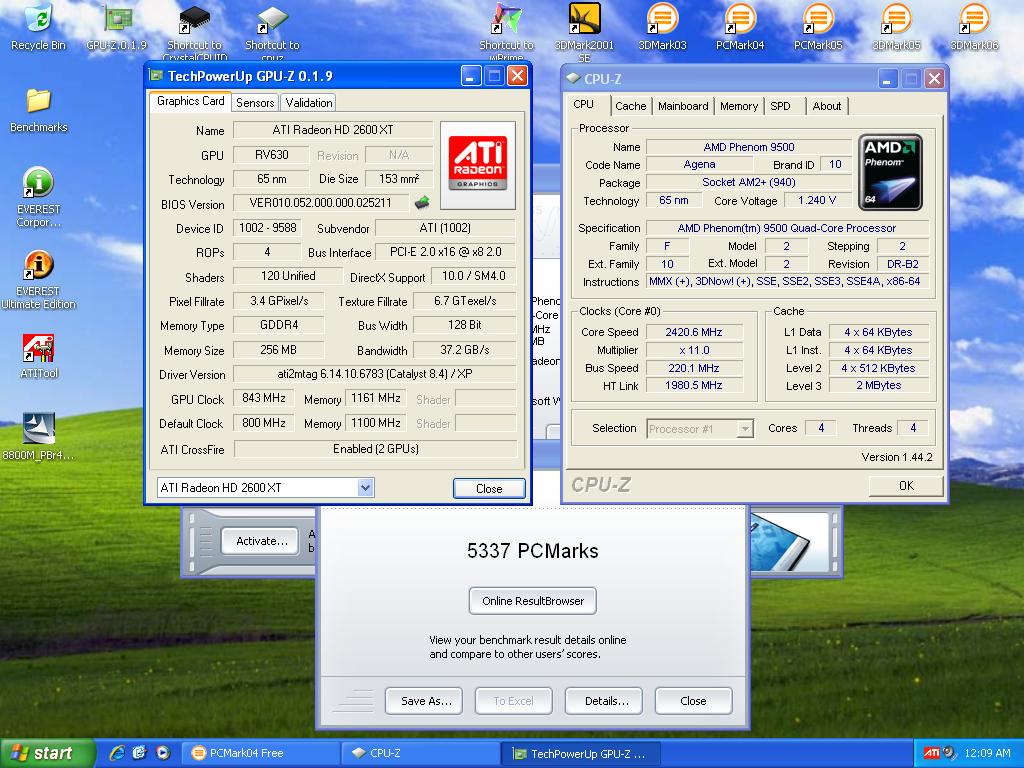Click OK in the CPU-Z window
1024x768 pixels.
[x=906, y=485]
